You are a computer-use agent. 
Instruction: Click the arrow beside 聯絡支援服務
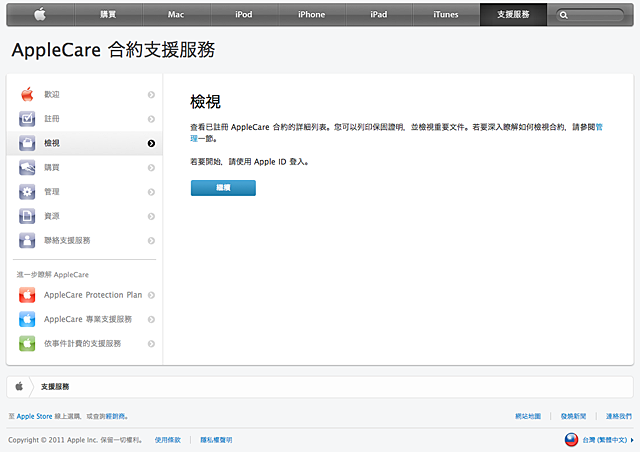[151, 240]
